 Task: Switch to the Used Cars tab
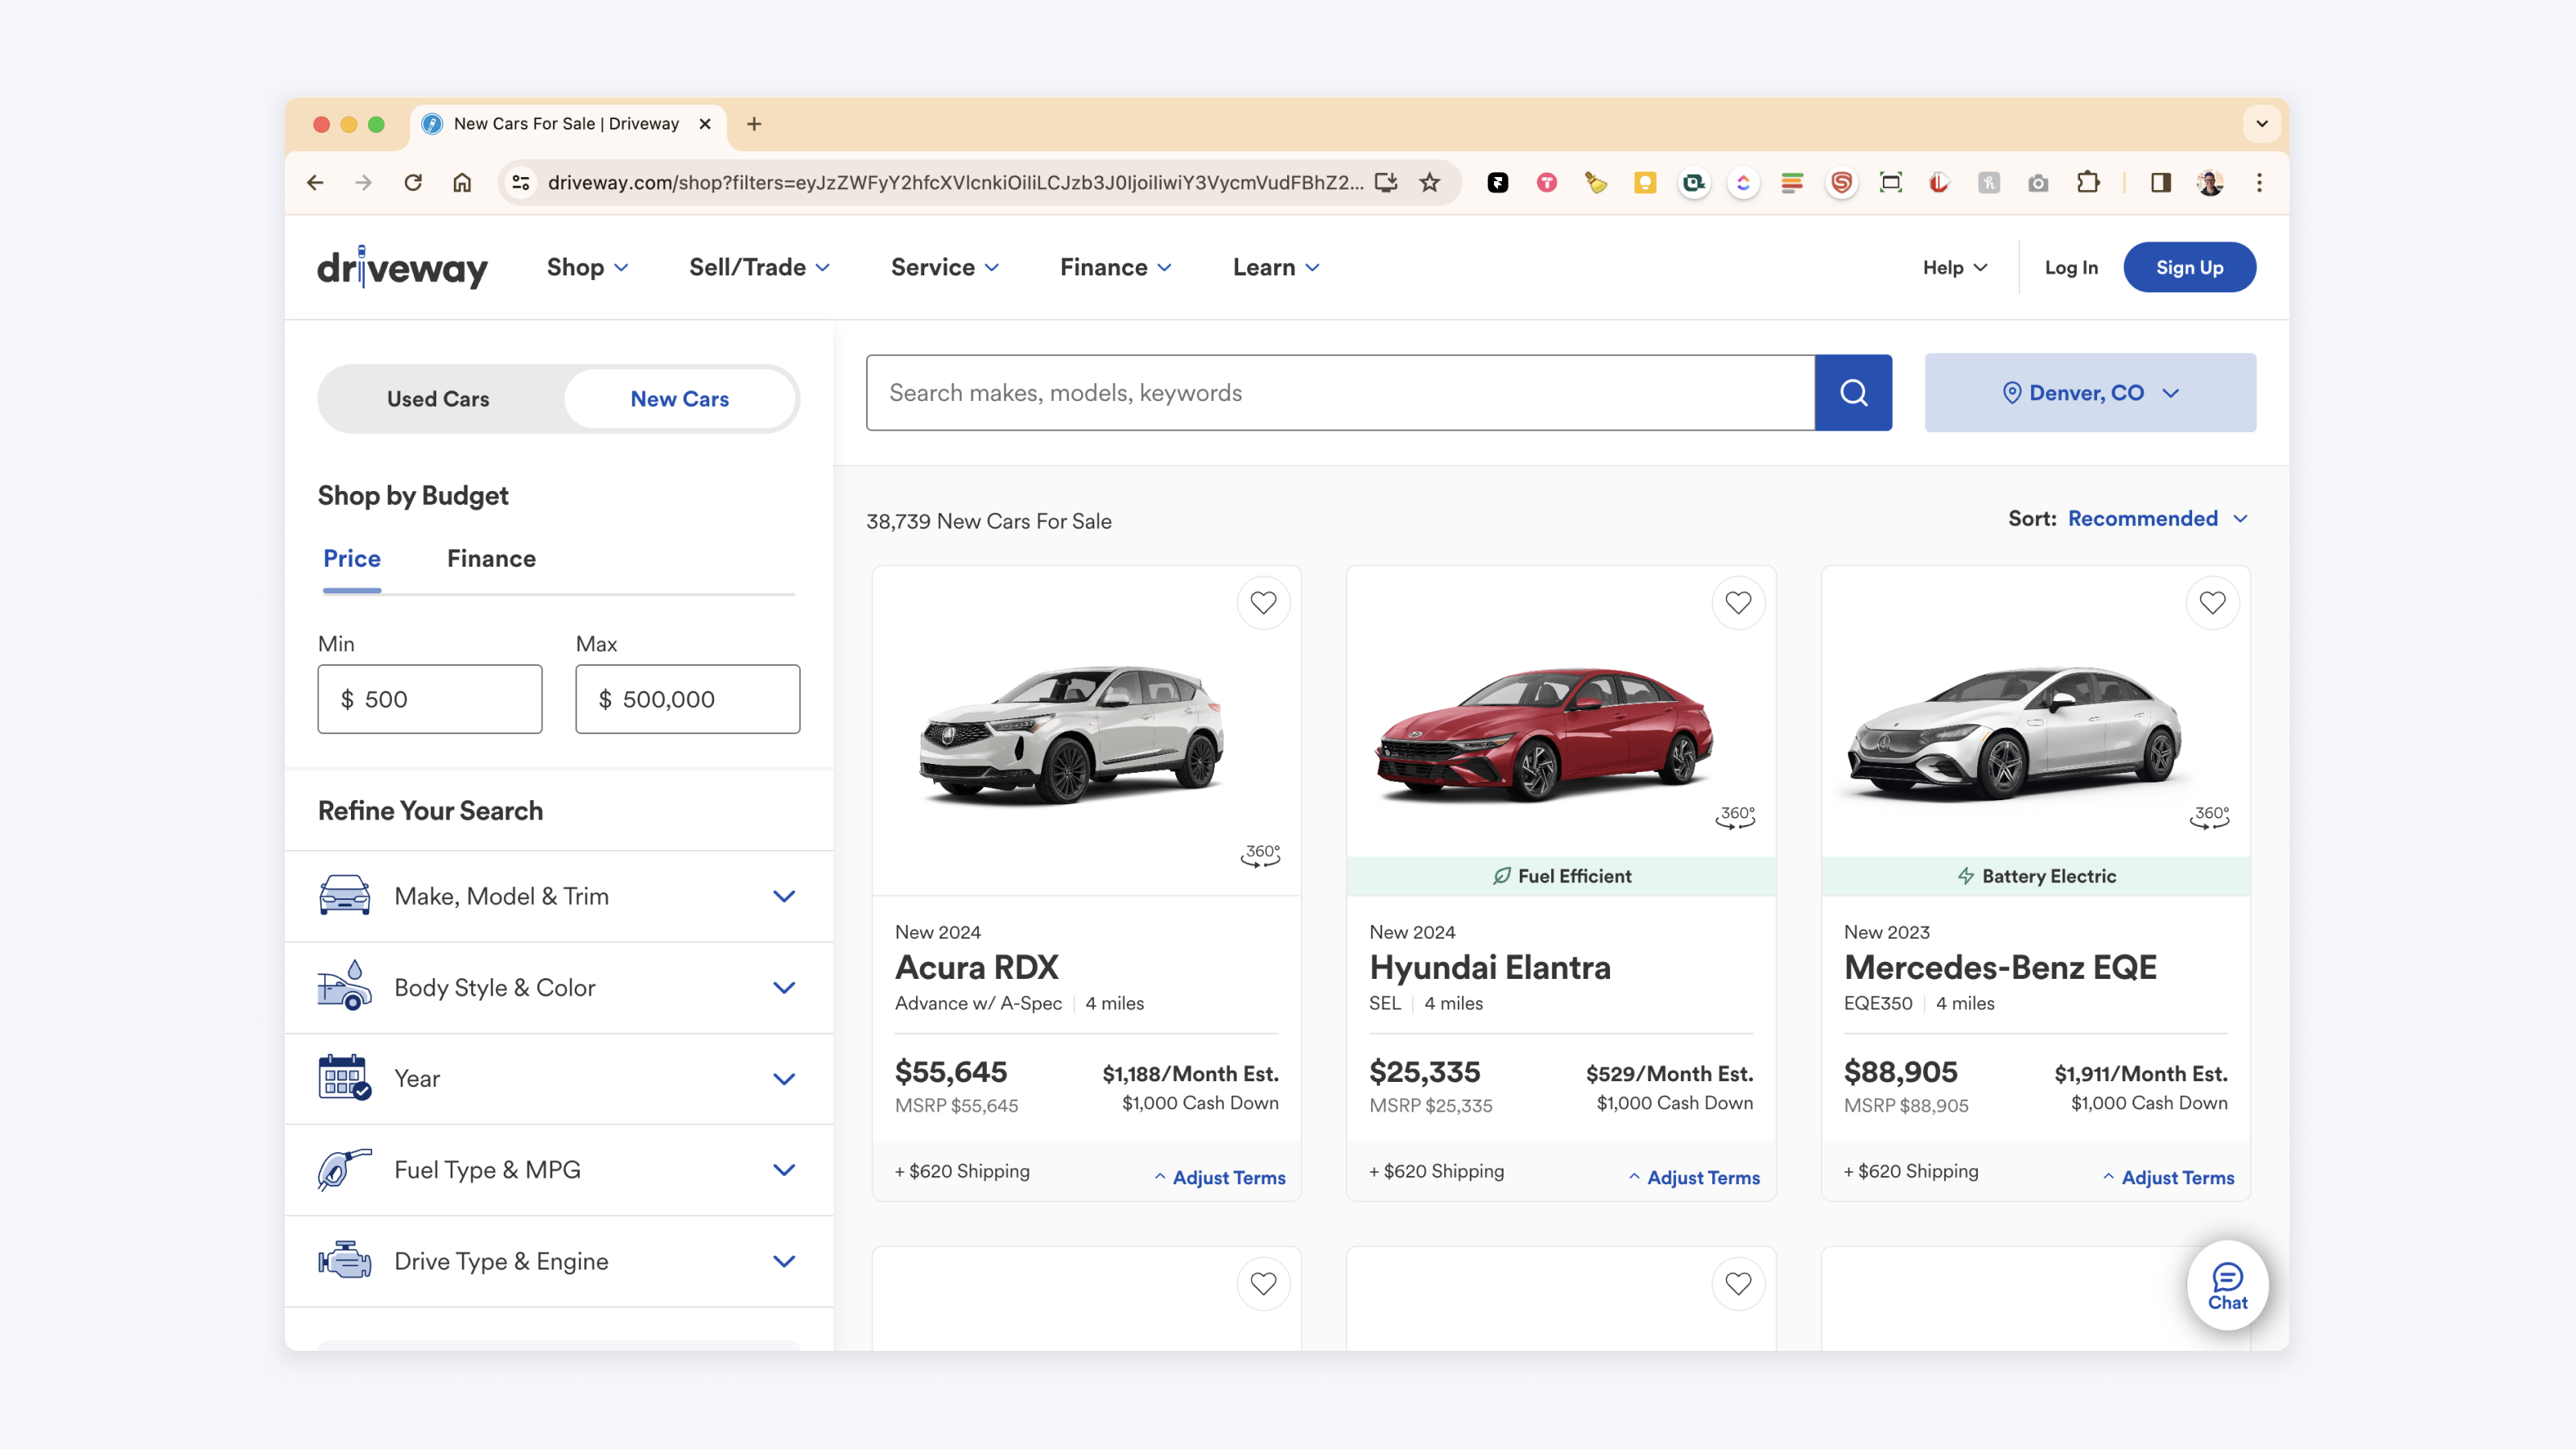pyautogui.click(x=438, y=399)
